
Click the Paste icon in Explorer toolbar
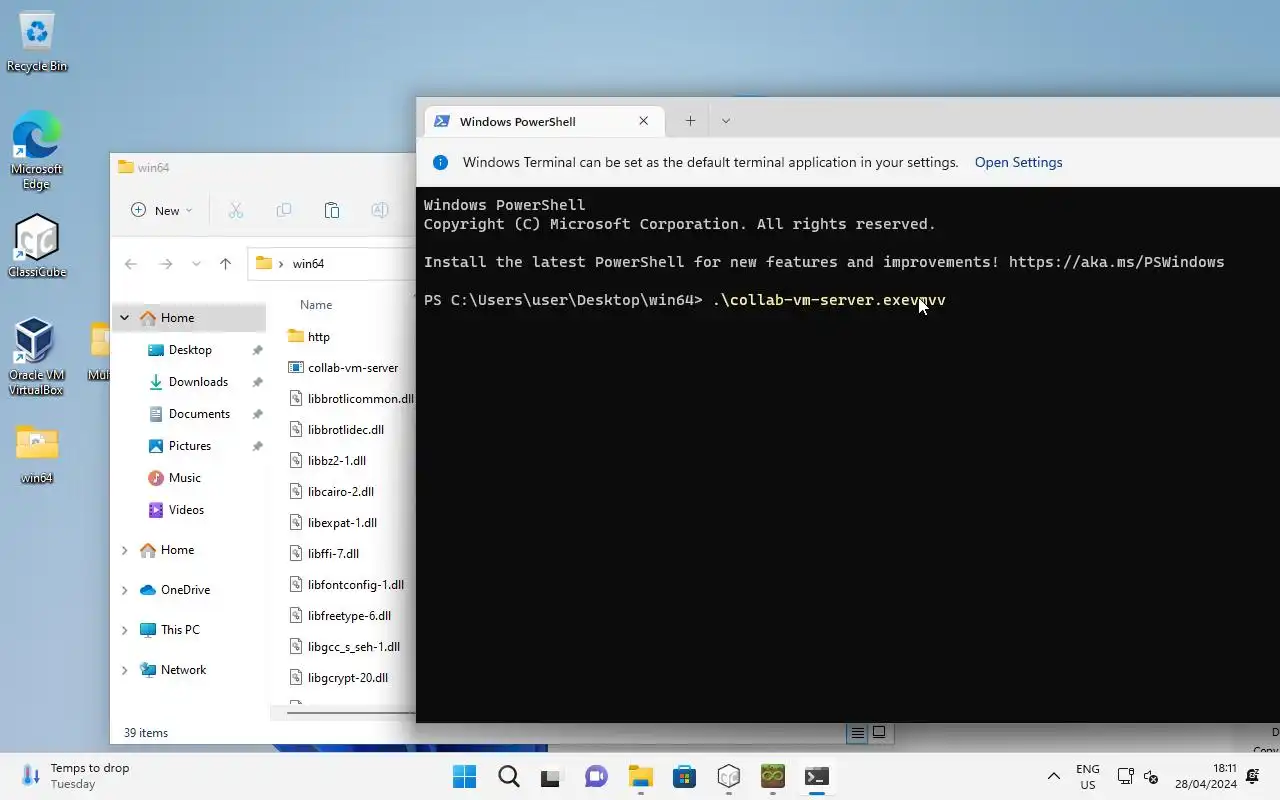coord(332,210)
